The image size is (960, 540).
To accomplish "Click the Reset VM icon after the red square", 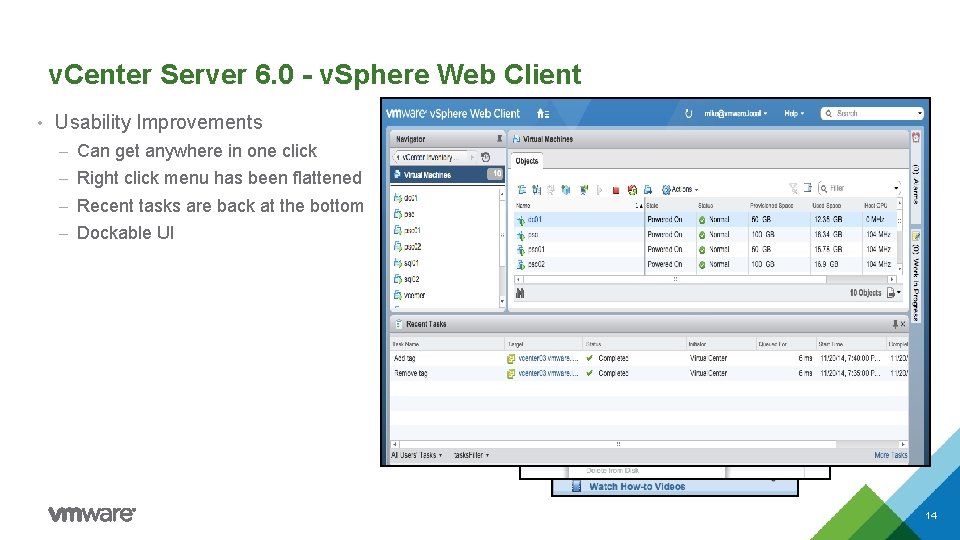I will 632,190.
